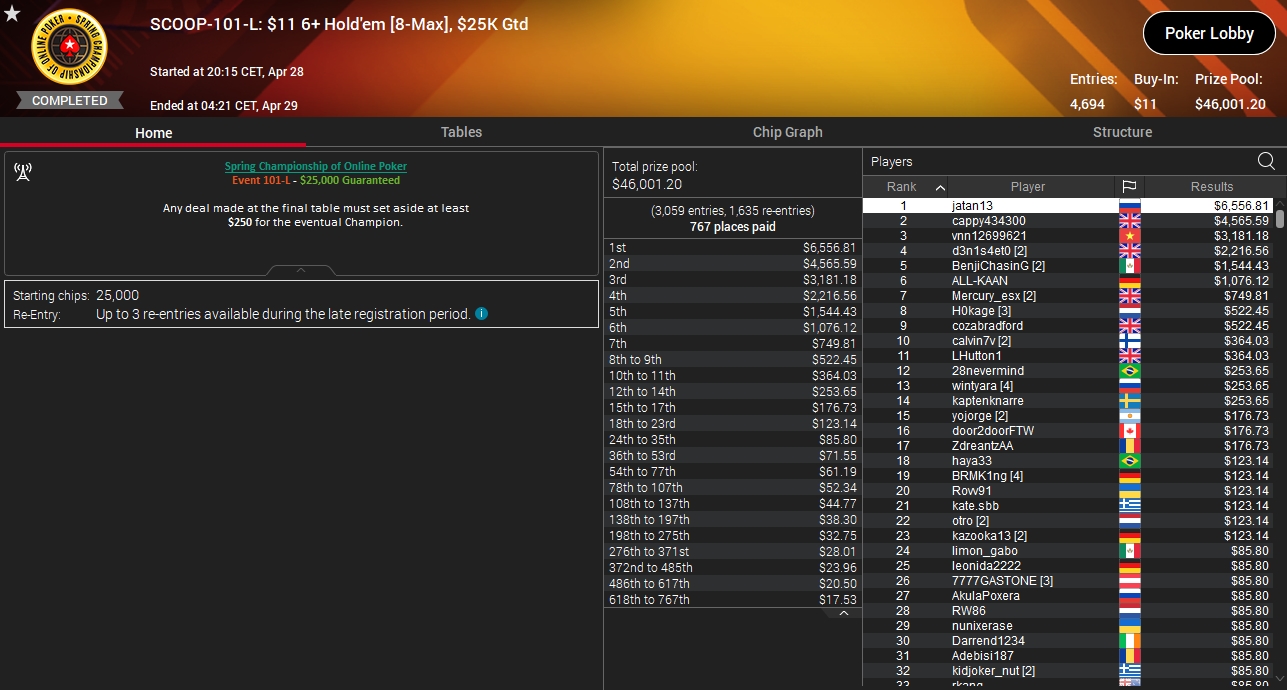This screenshot has height=690, width=1287.
Task: Click the flag beside ALL-KAAN
Action: [1129, 281]
